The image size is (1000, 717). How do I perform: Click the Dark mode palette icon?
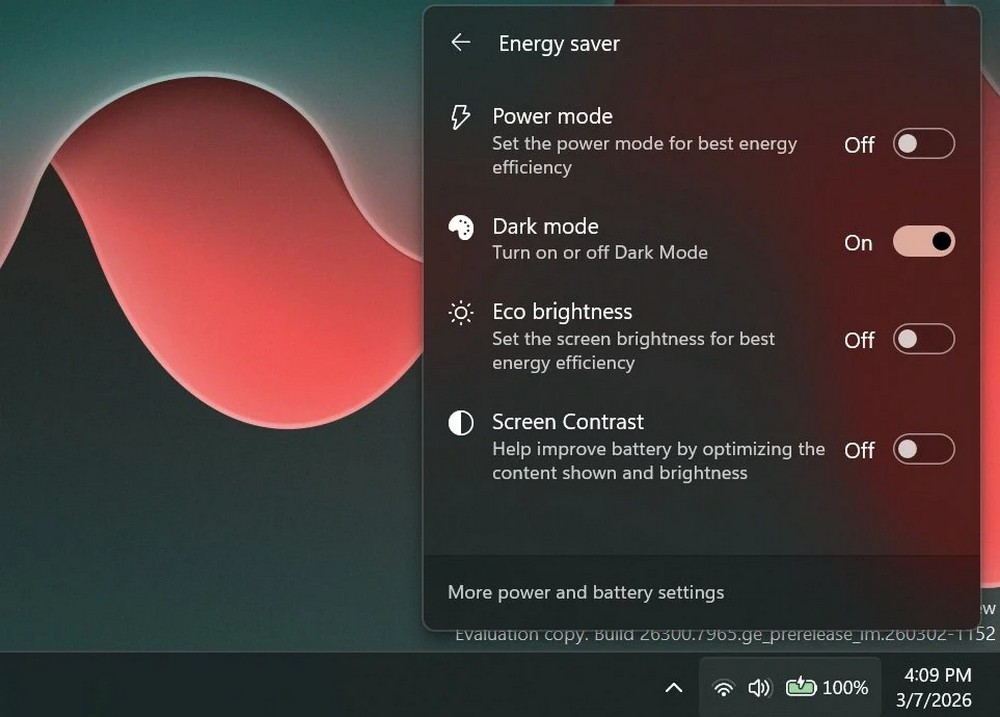click(x=459, y=226)
